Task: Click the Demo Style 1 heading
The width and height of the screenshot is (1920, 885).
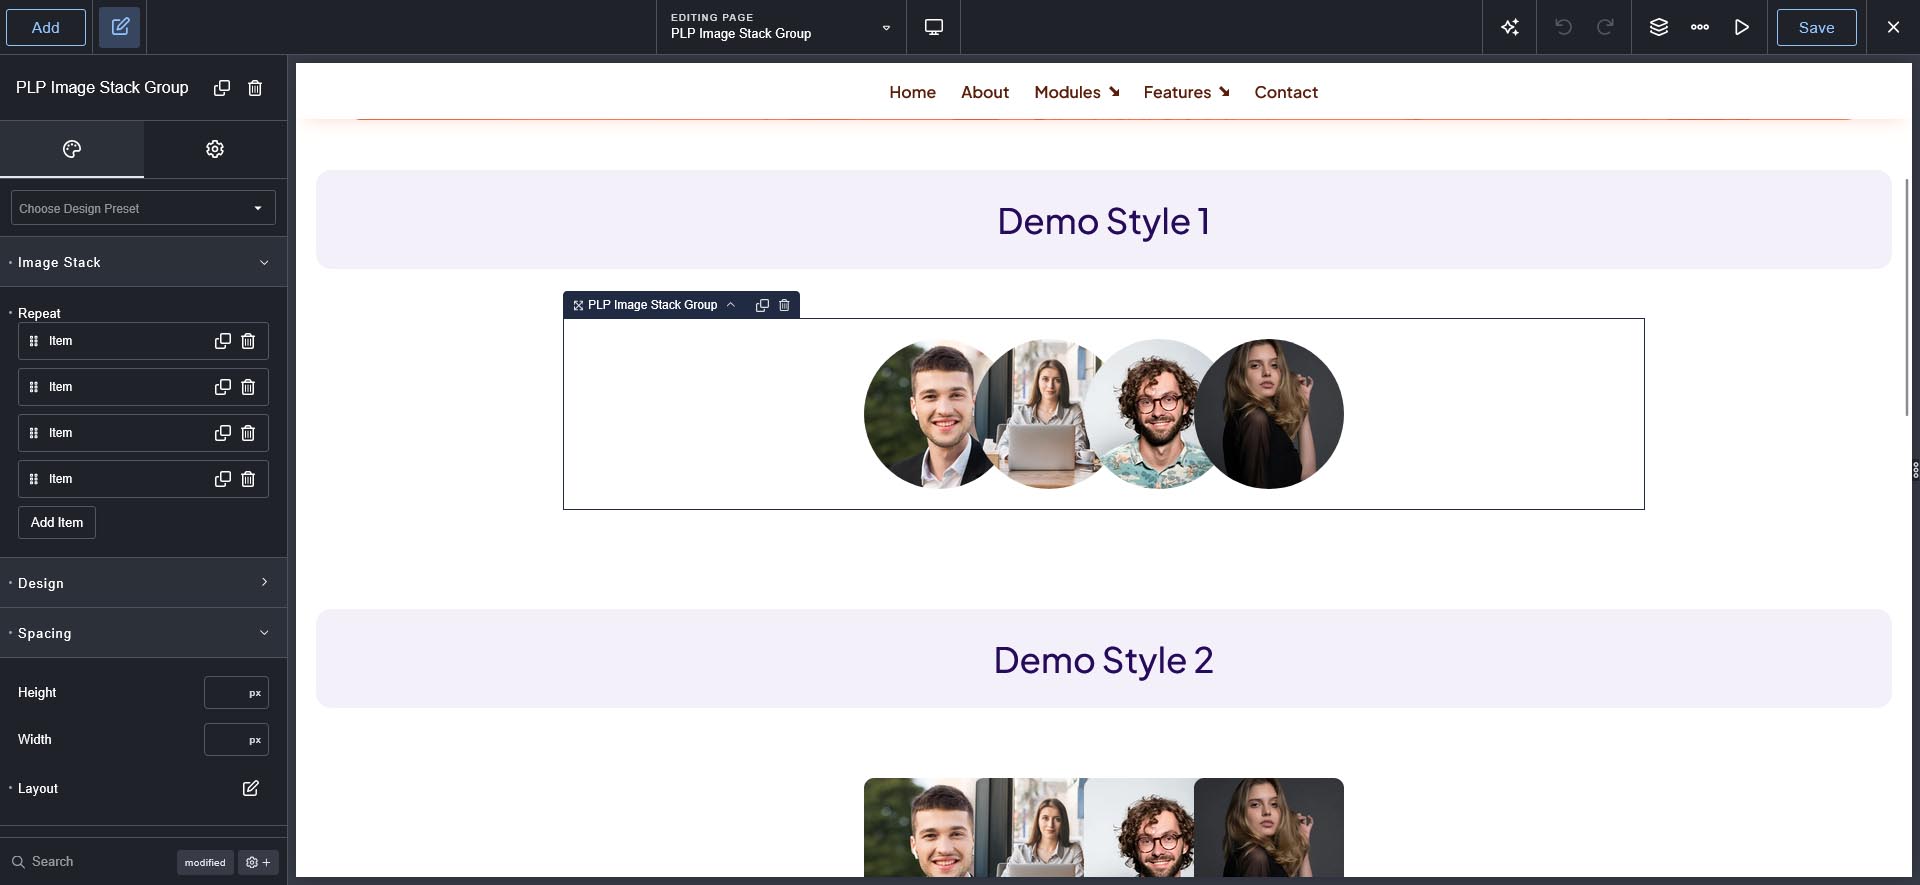Action: [x=1104, y=221]
